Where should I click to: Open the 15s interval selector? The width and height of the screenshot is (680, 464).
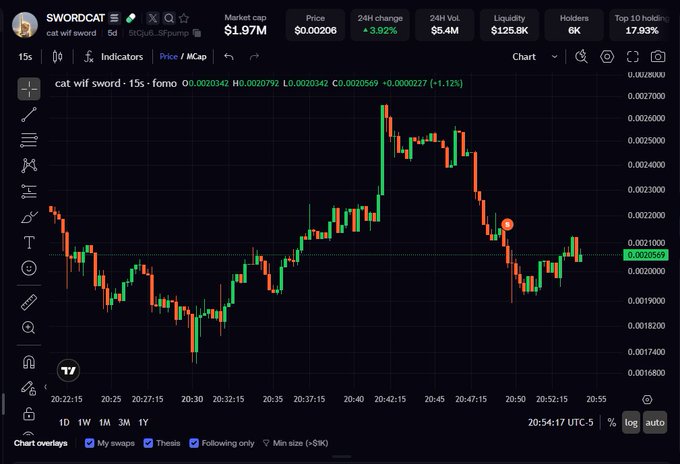pos(25,57)
